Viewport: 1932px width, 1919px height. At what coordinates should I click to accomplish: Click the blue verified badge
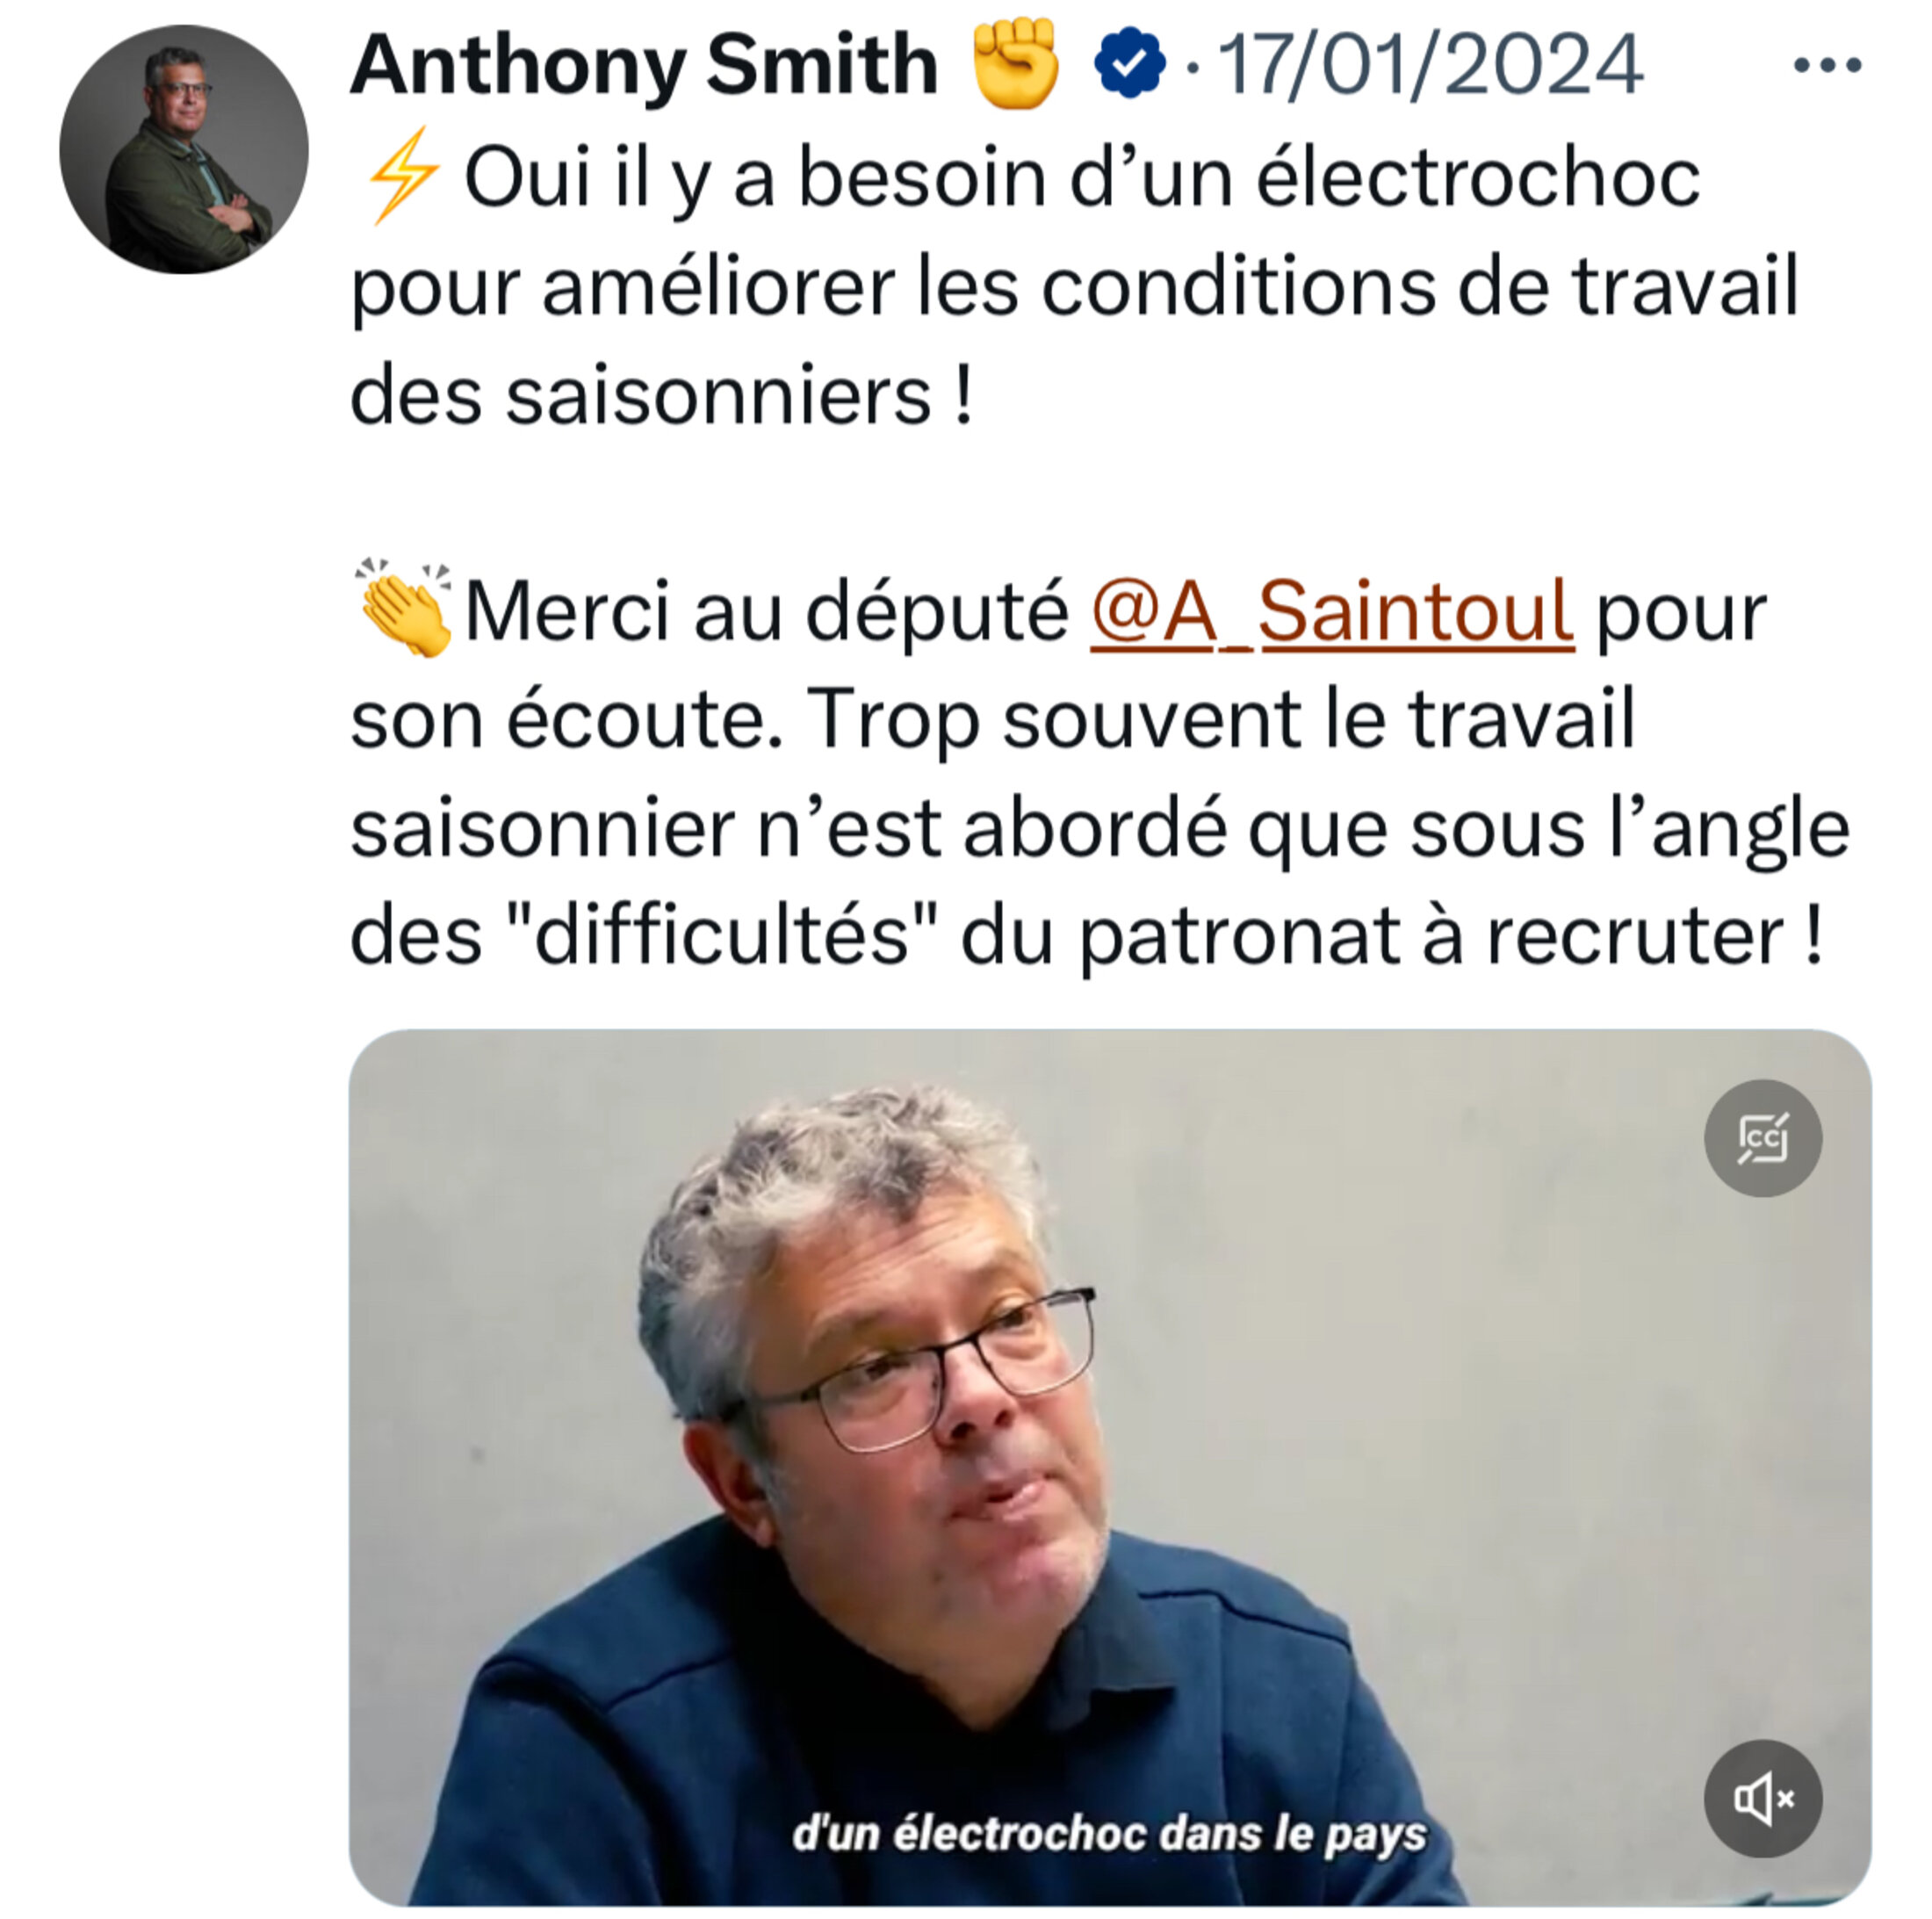[x=1130, y=65]
